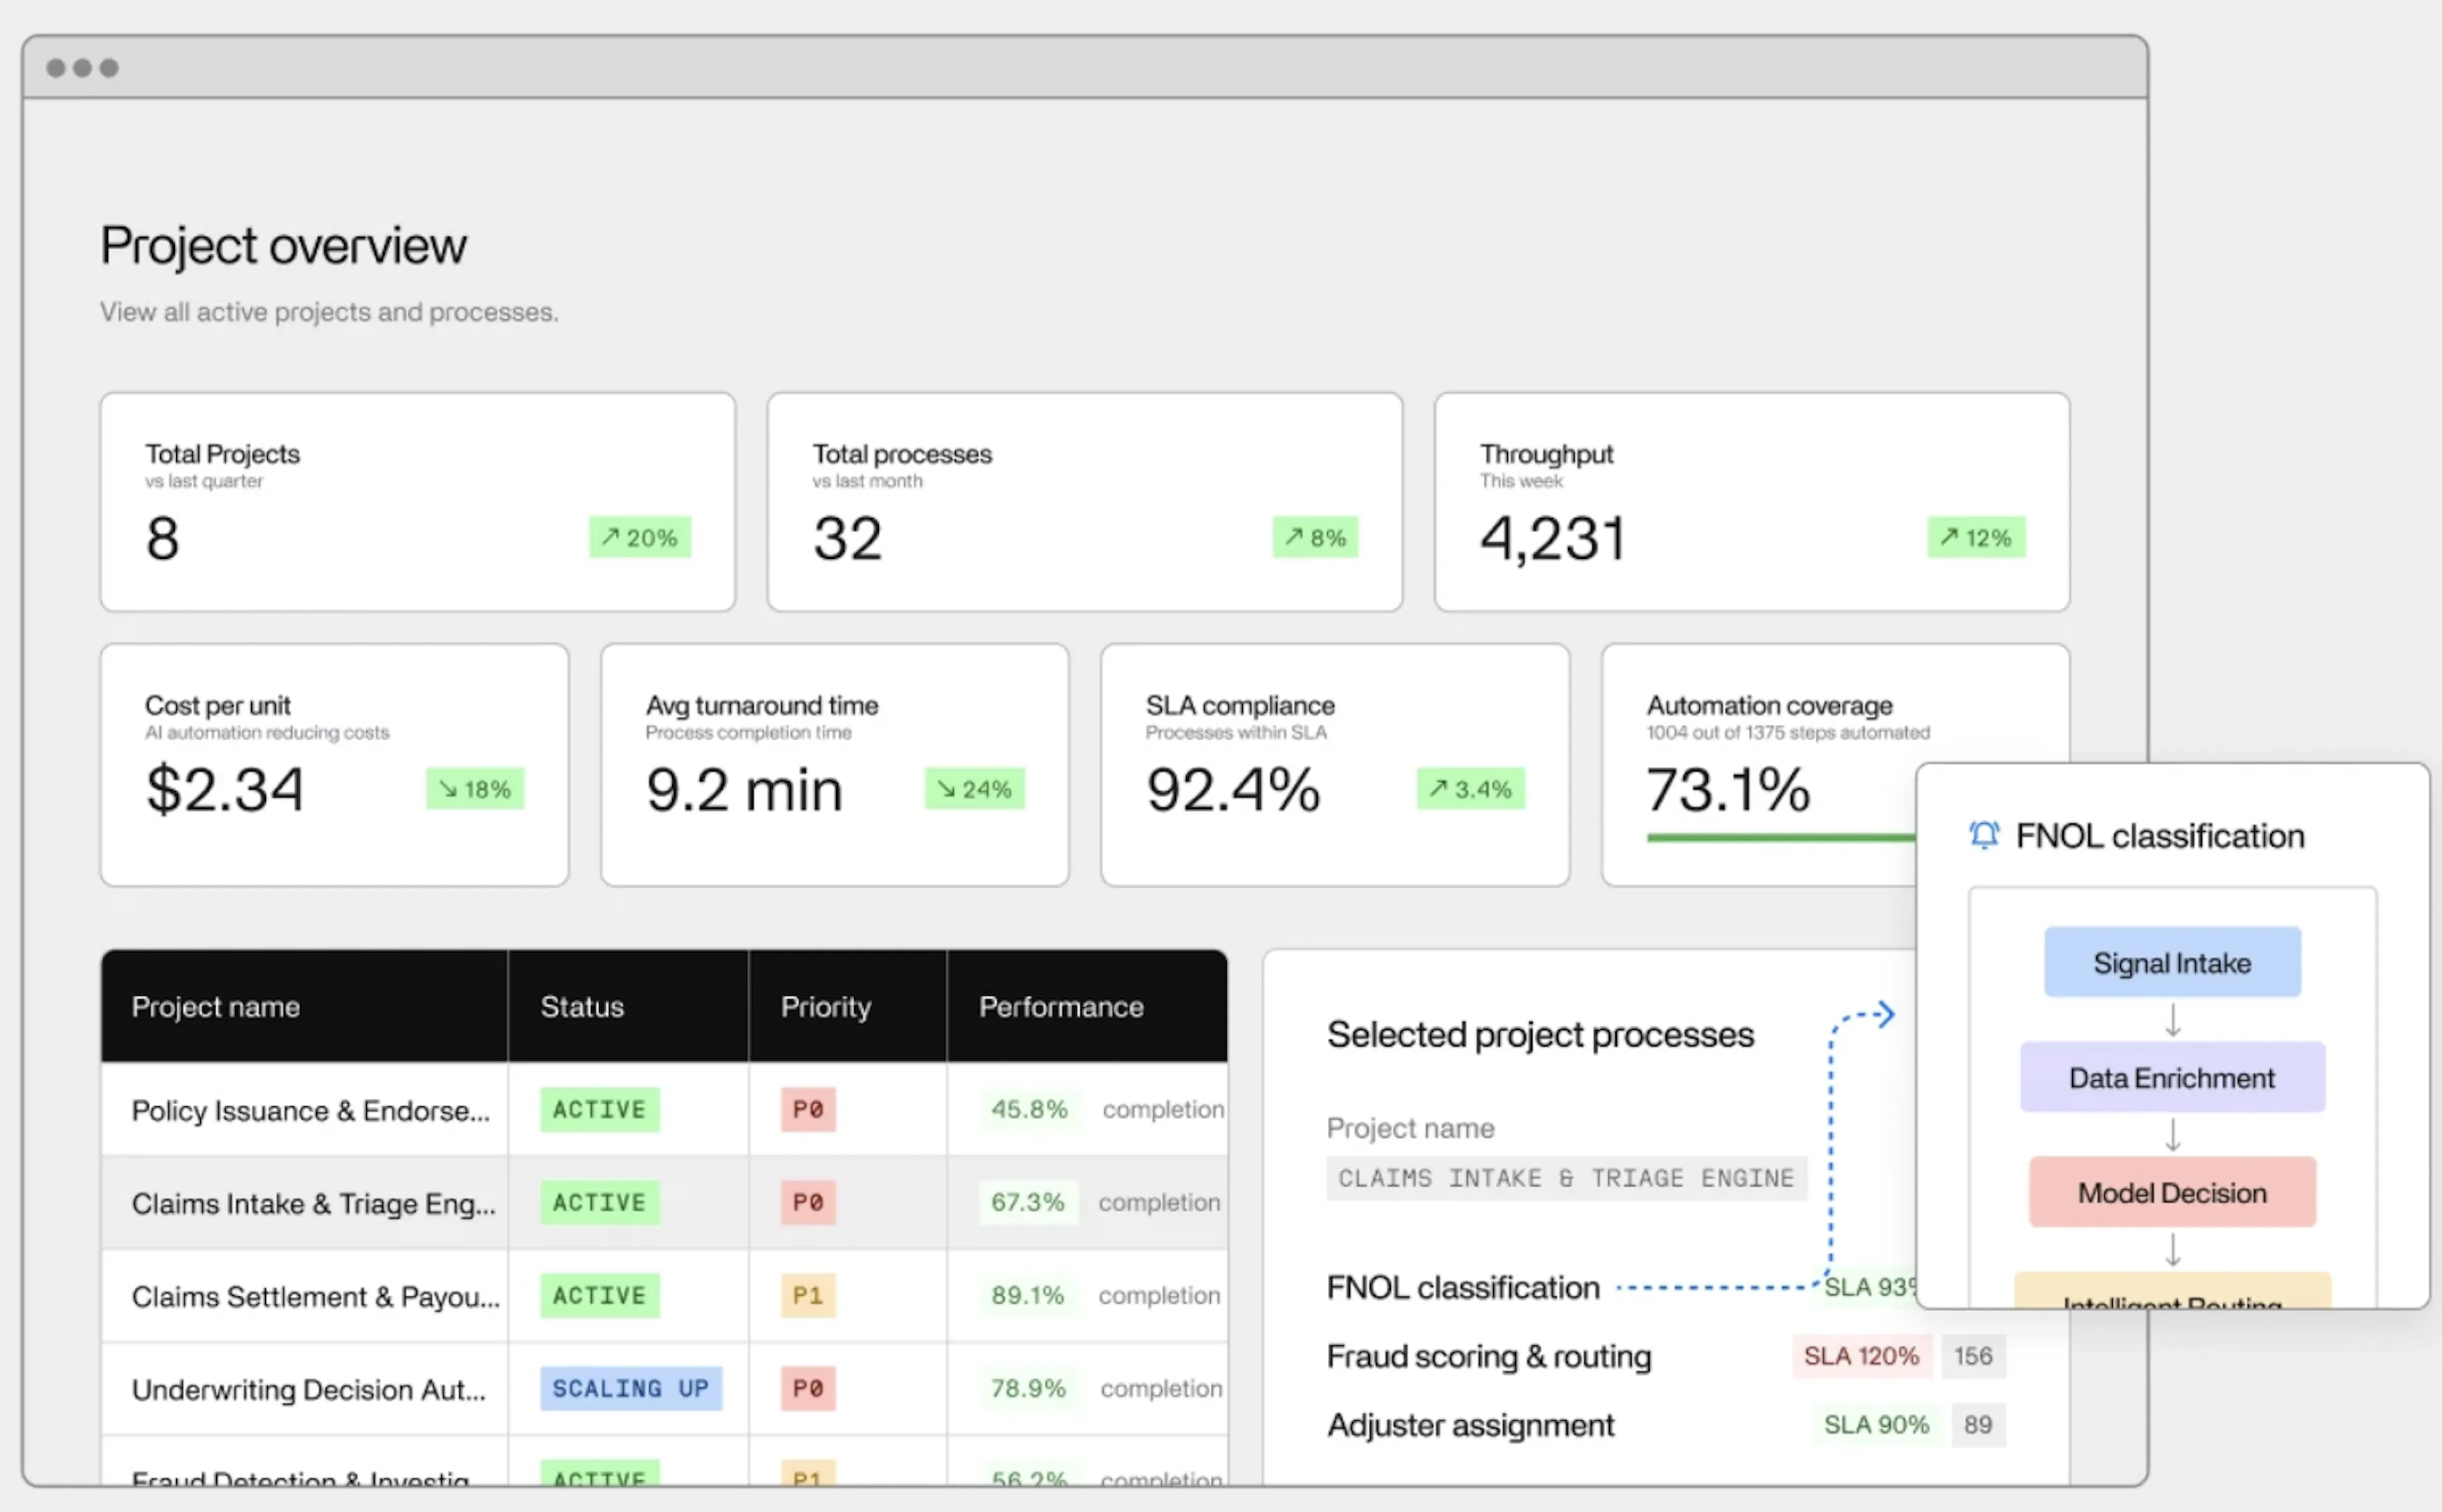Click the 92.4% SLA compliance value

tap(1233, 789)
